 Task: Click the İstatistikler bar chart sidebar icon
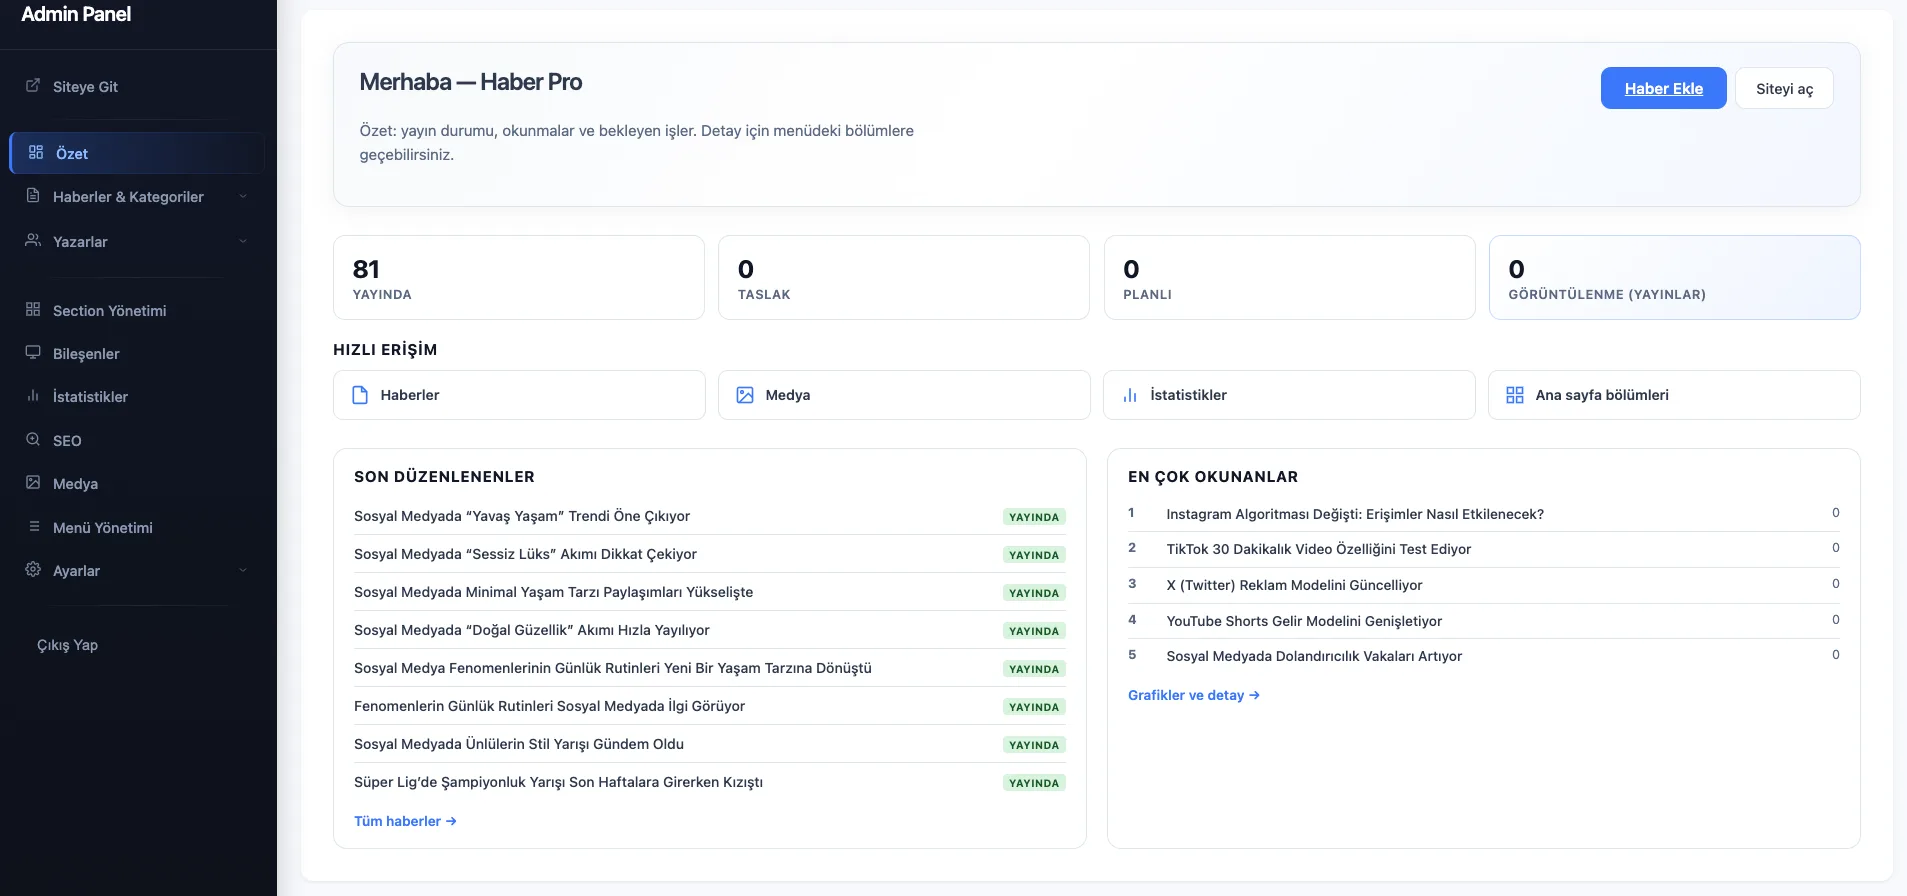tap(33, 396)
